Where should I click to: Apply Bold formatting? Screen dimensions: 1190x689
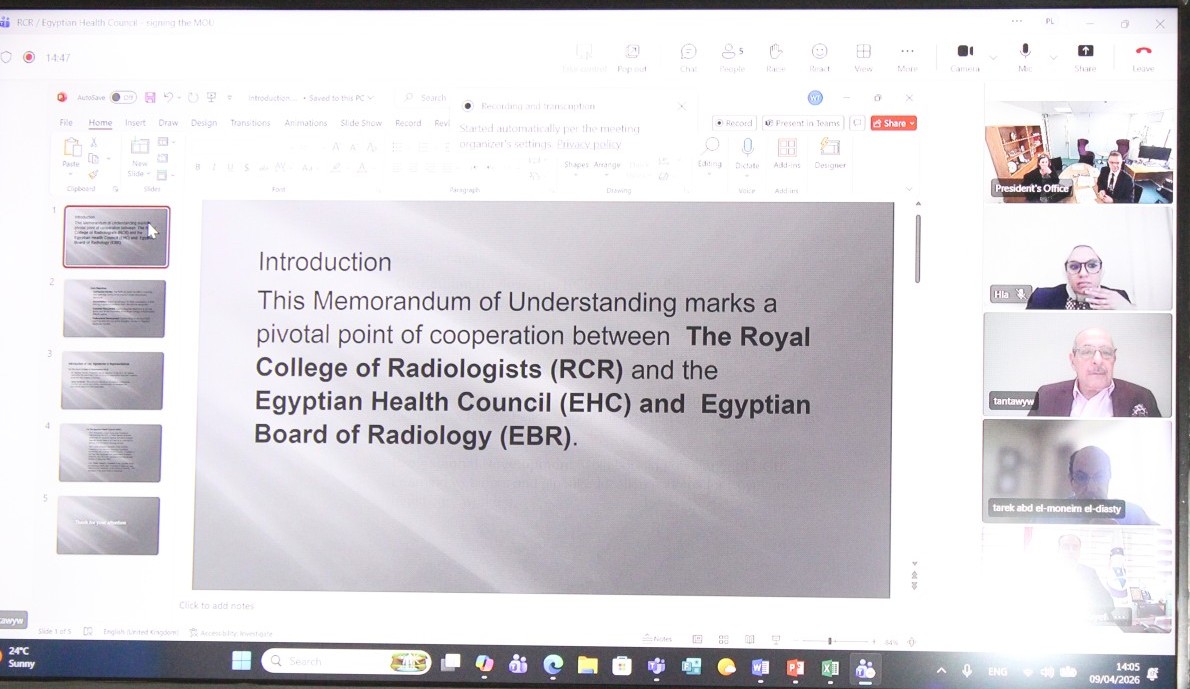197,167
